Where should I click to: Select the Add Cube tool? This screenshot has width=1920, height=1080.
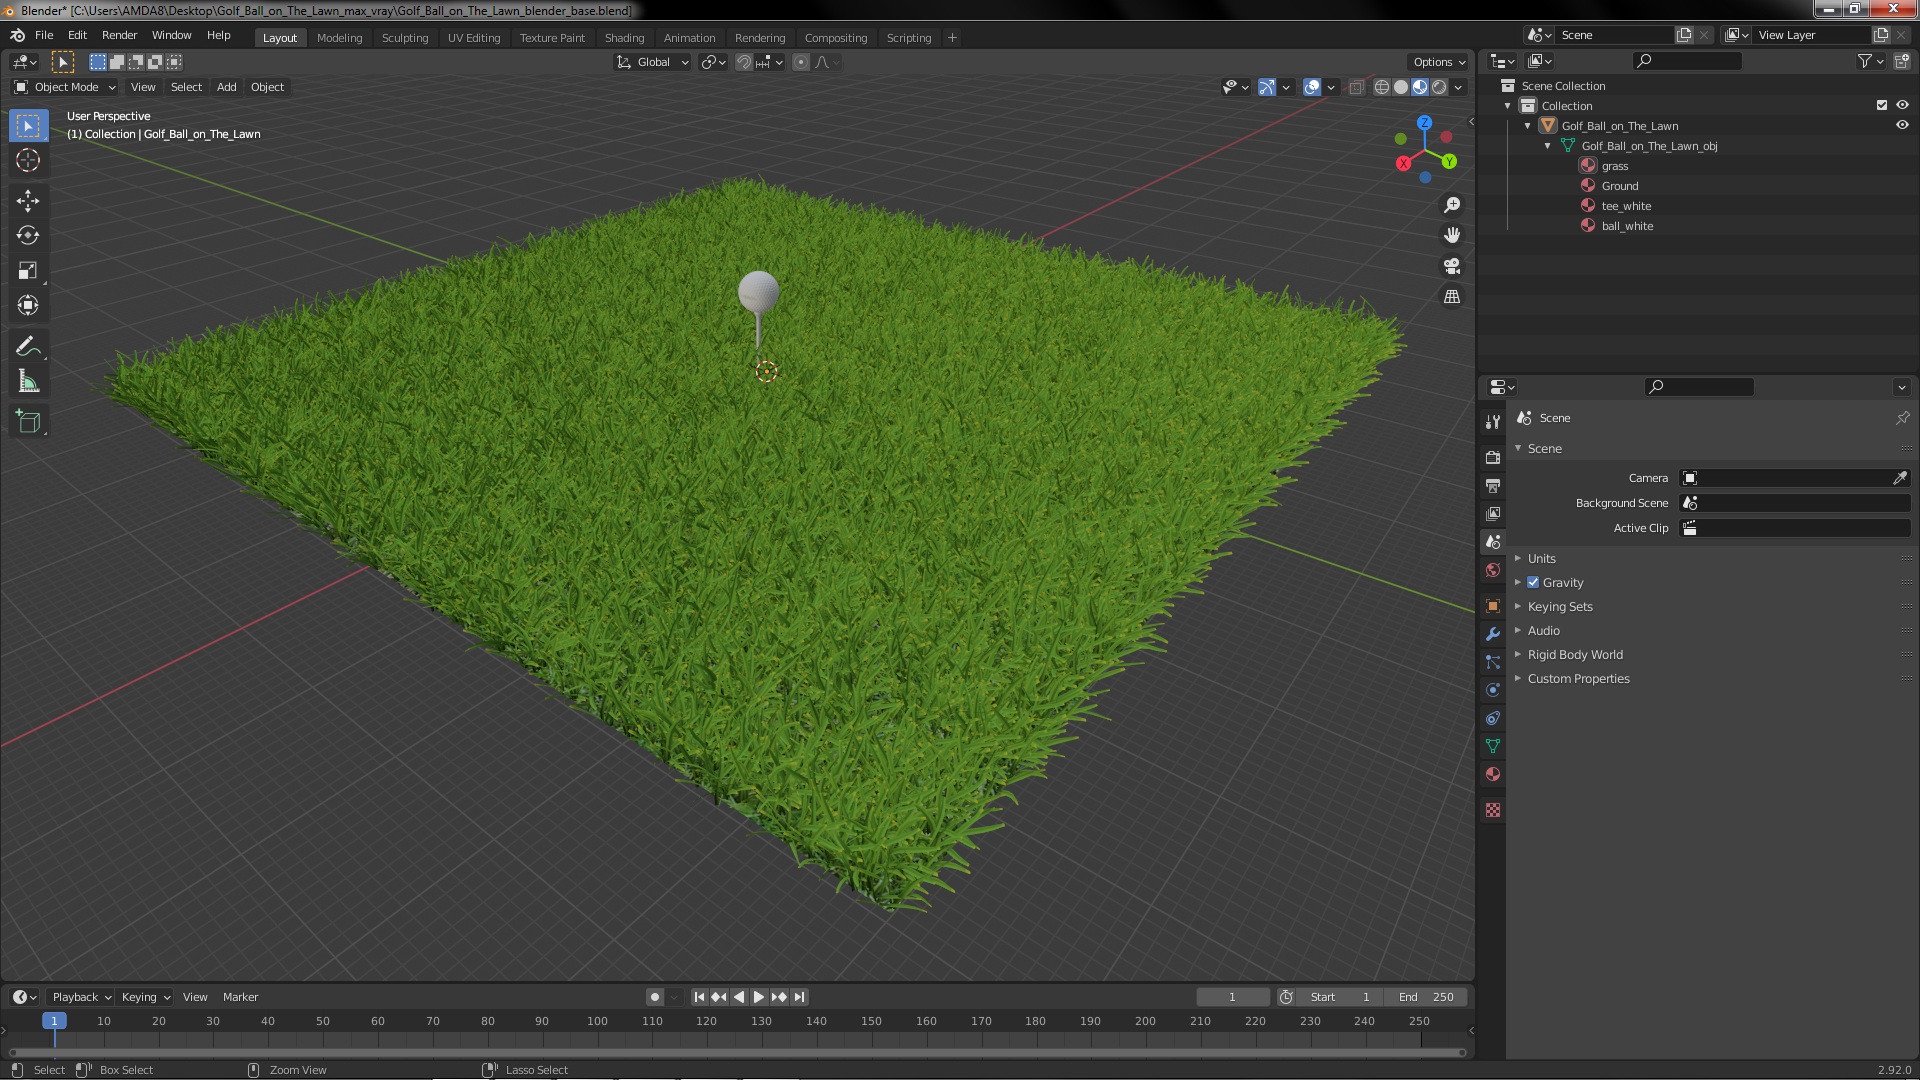click(x=28, y=422)
